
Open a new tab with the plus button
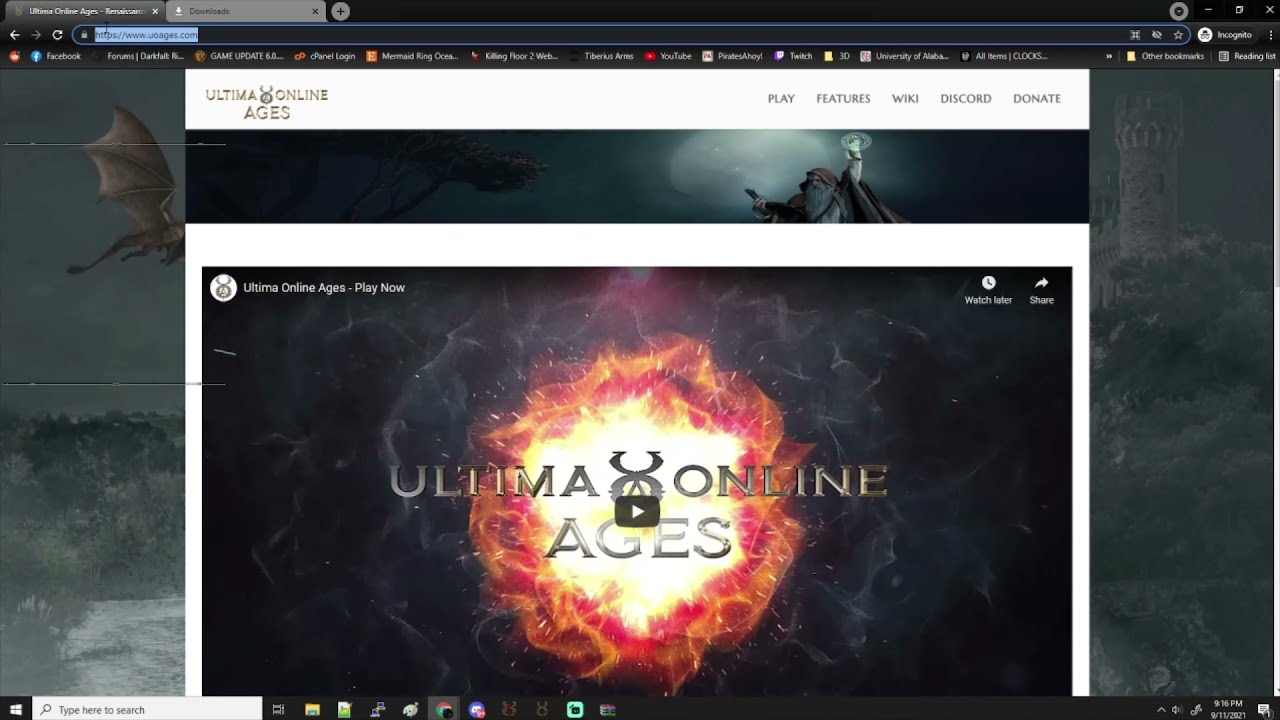(341, 11)
